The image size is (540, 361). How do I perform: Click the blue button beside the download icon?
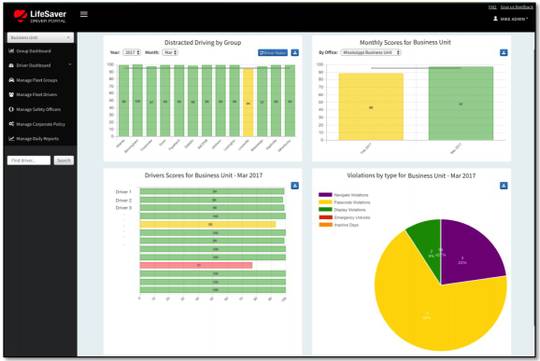[x=273, y=52]
